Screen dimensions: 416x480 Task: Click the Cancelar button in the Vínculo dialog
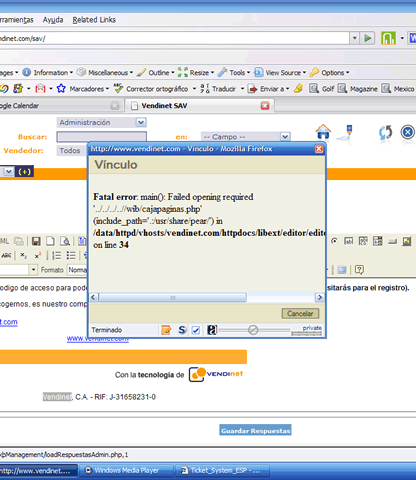click(300, 313)
